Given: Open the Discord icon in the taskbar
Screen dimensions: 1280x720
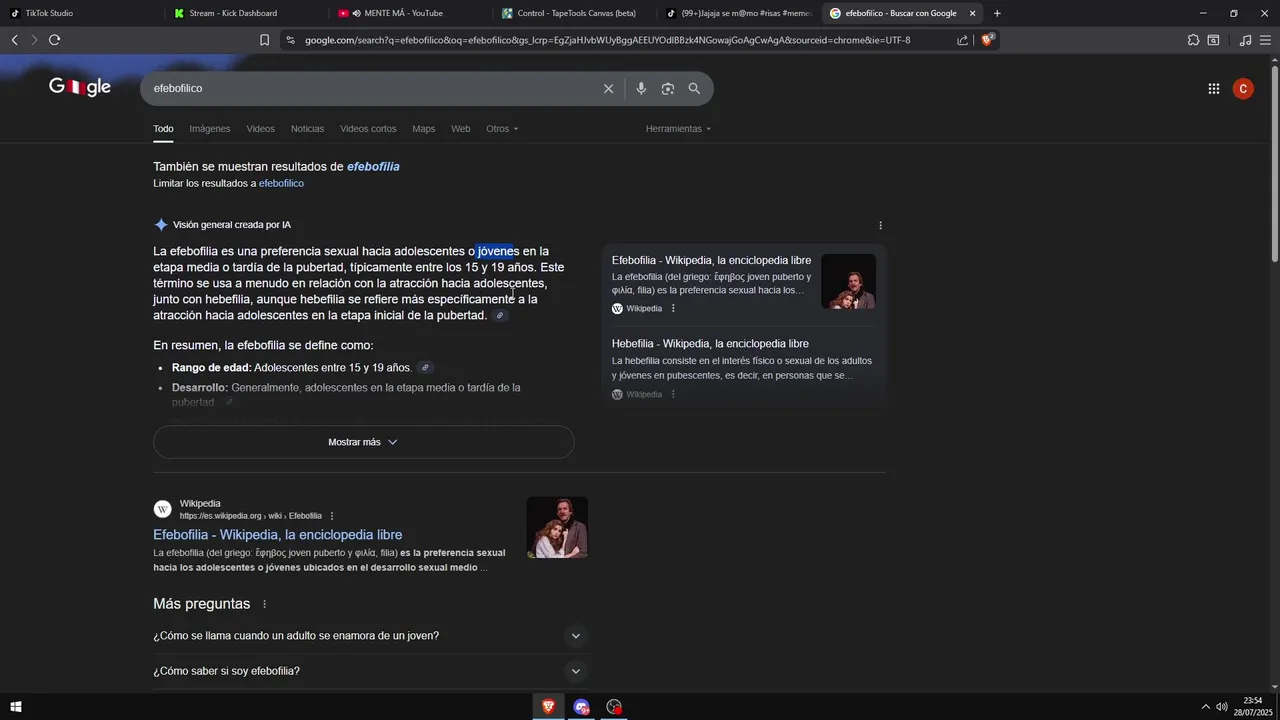Looking at the screenshot, I should pyautogui.click(x=581, y=707).
